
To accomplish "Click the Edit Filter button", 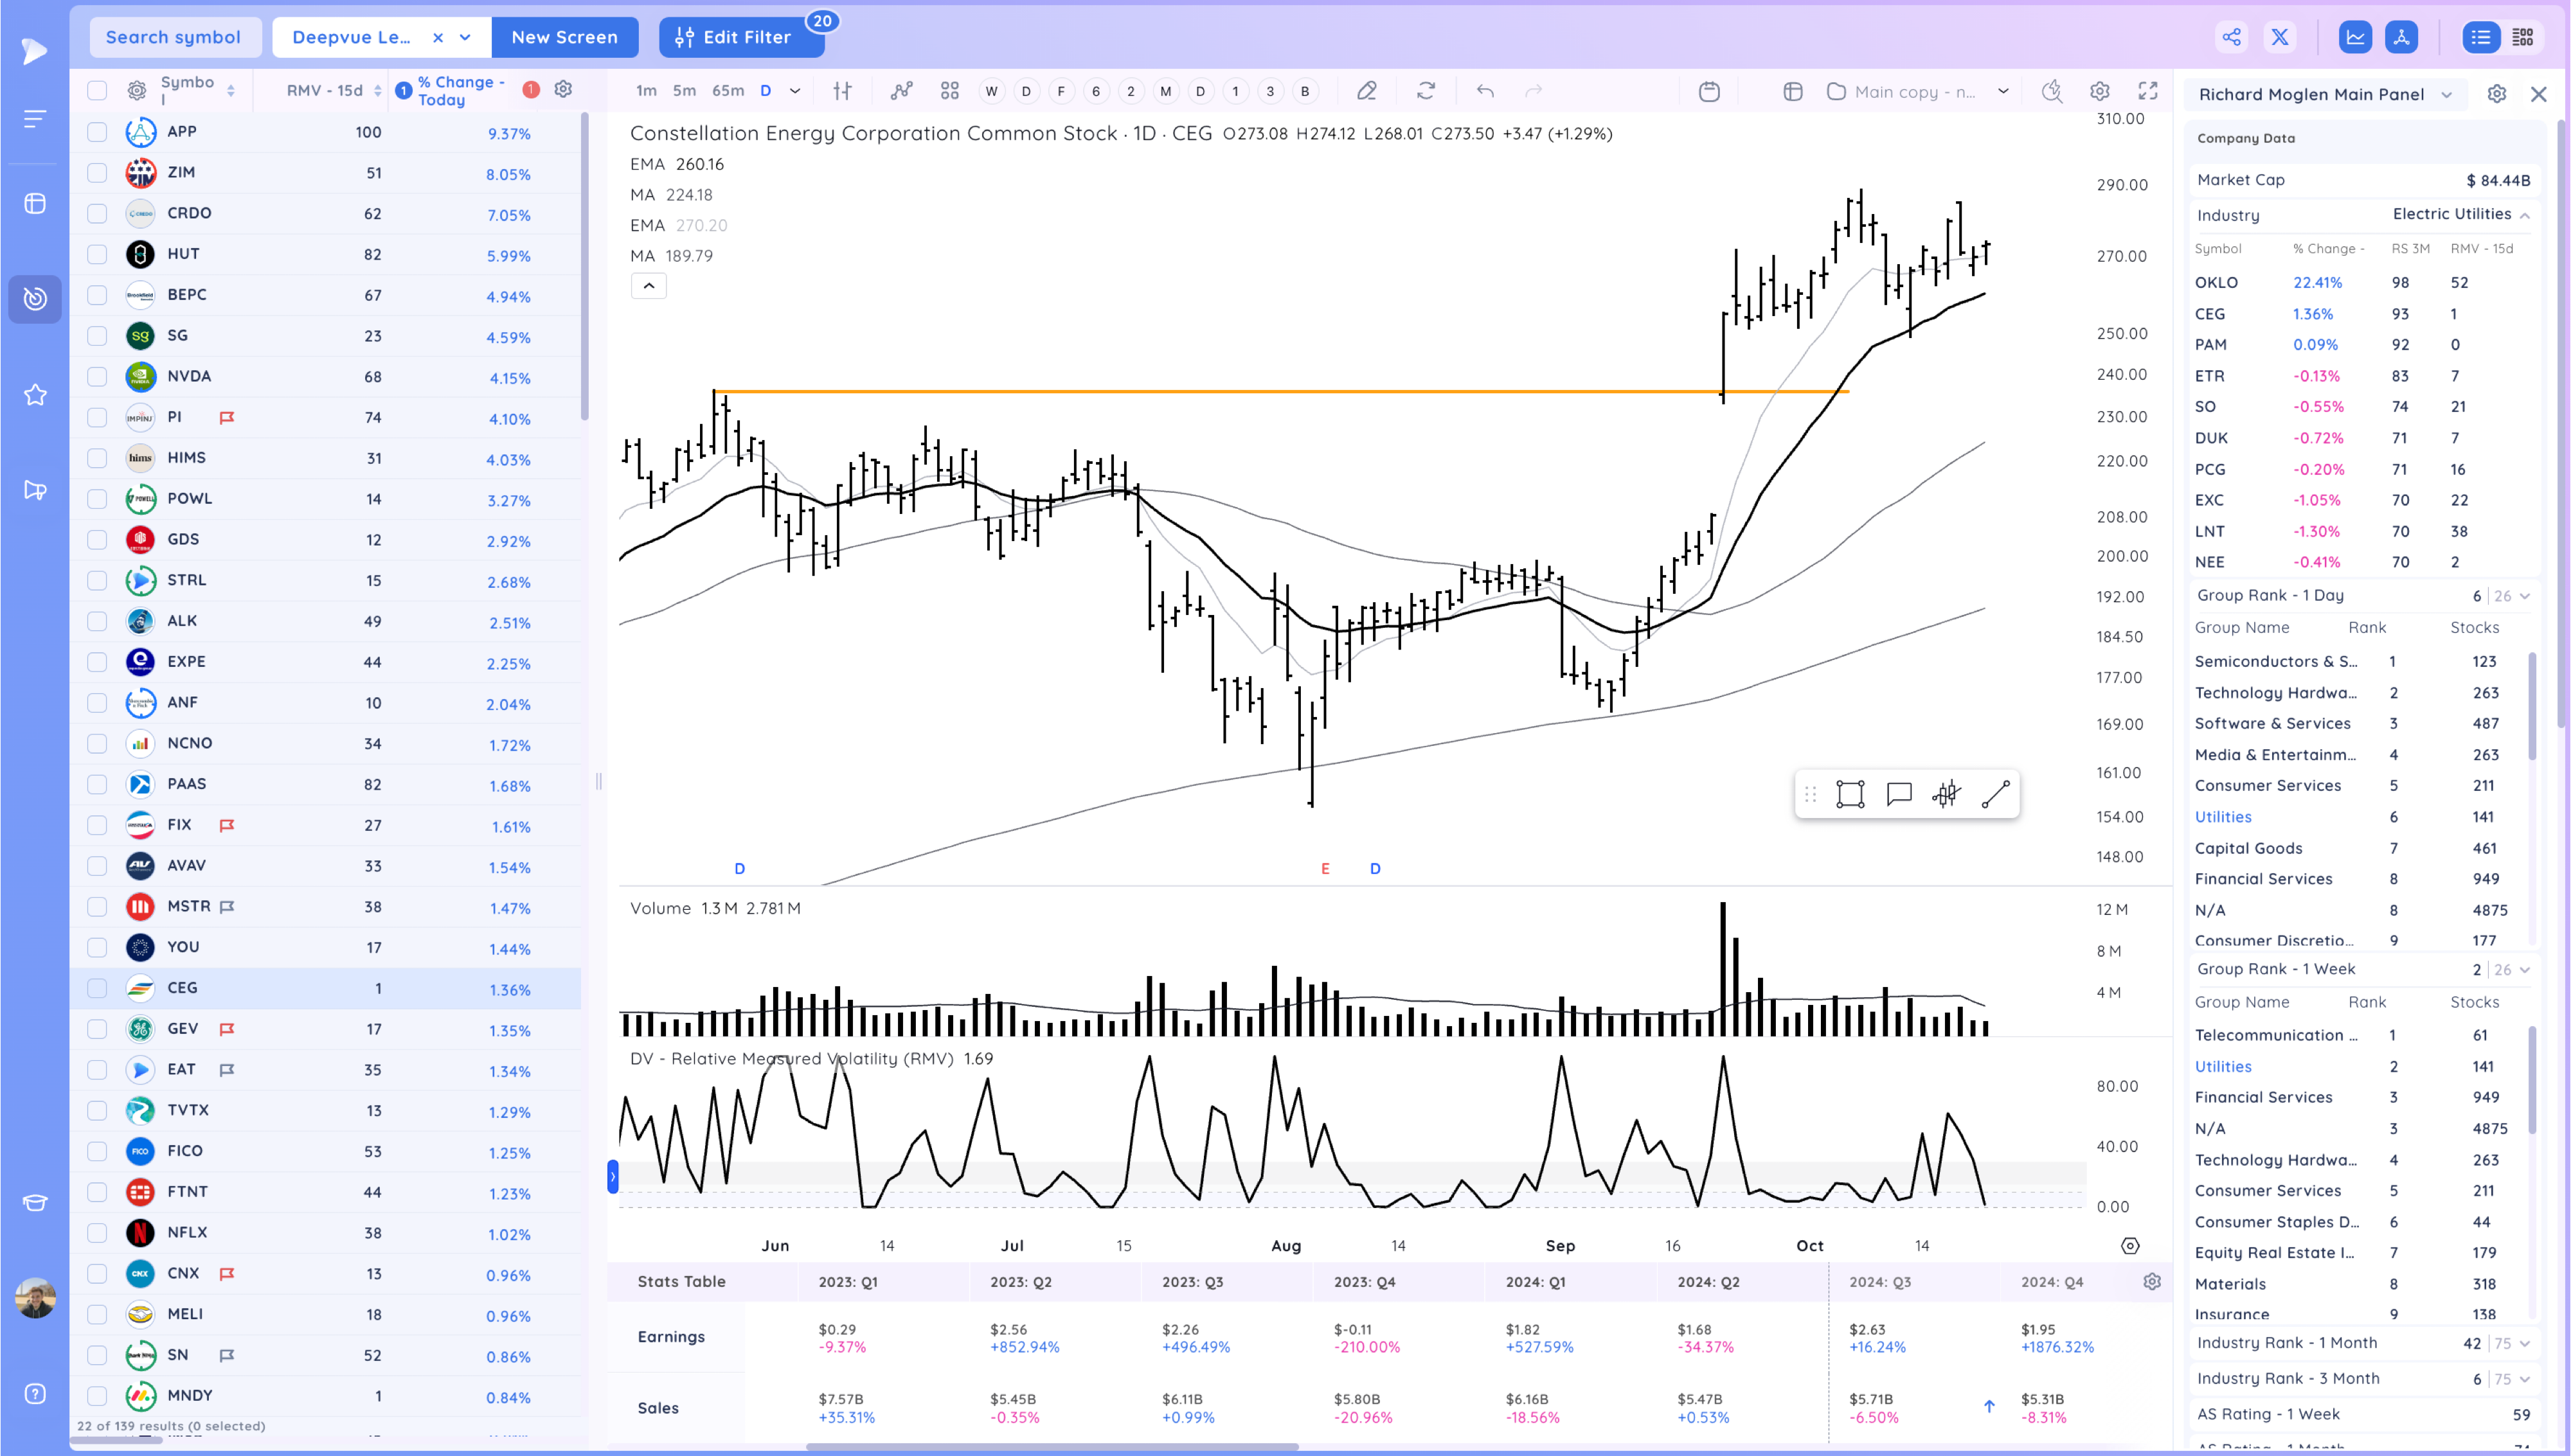I will 734,37.
